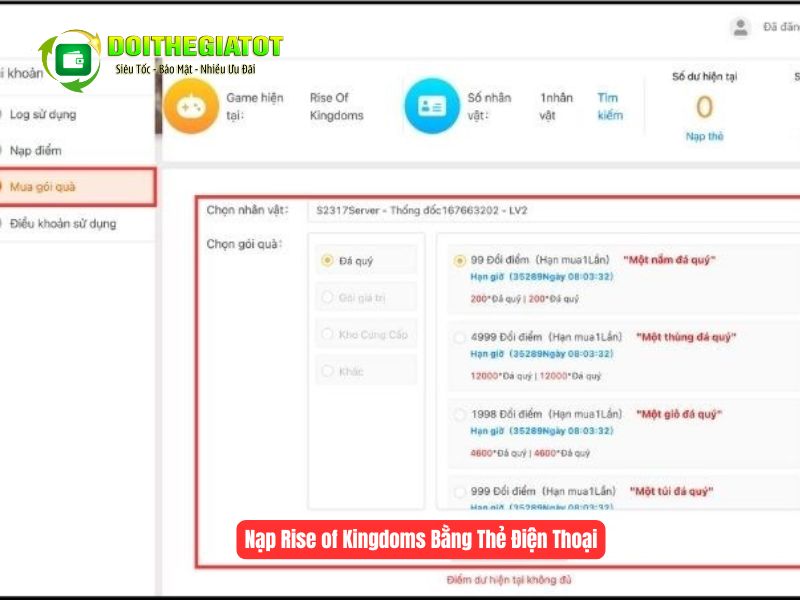Select the Gói giá trị radio button
800x600 pixels.
[327, 297]
